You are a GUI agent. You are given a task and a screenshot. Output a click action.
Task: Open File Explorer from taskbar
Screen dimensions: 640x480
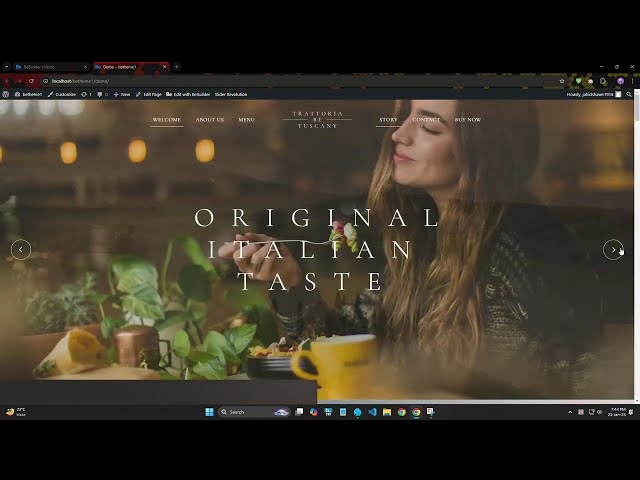pyautogui.click(x=387, y=412)
